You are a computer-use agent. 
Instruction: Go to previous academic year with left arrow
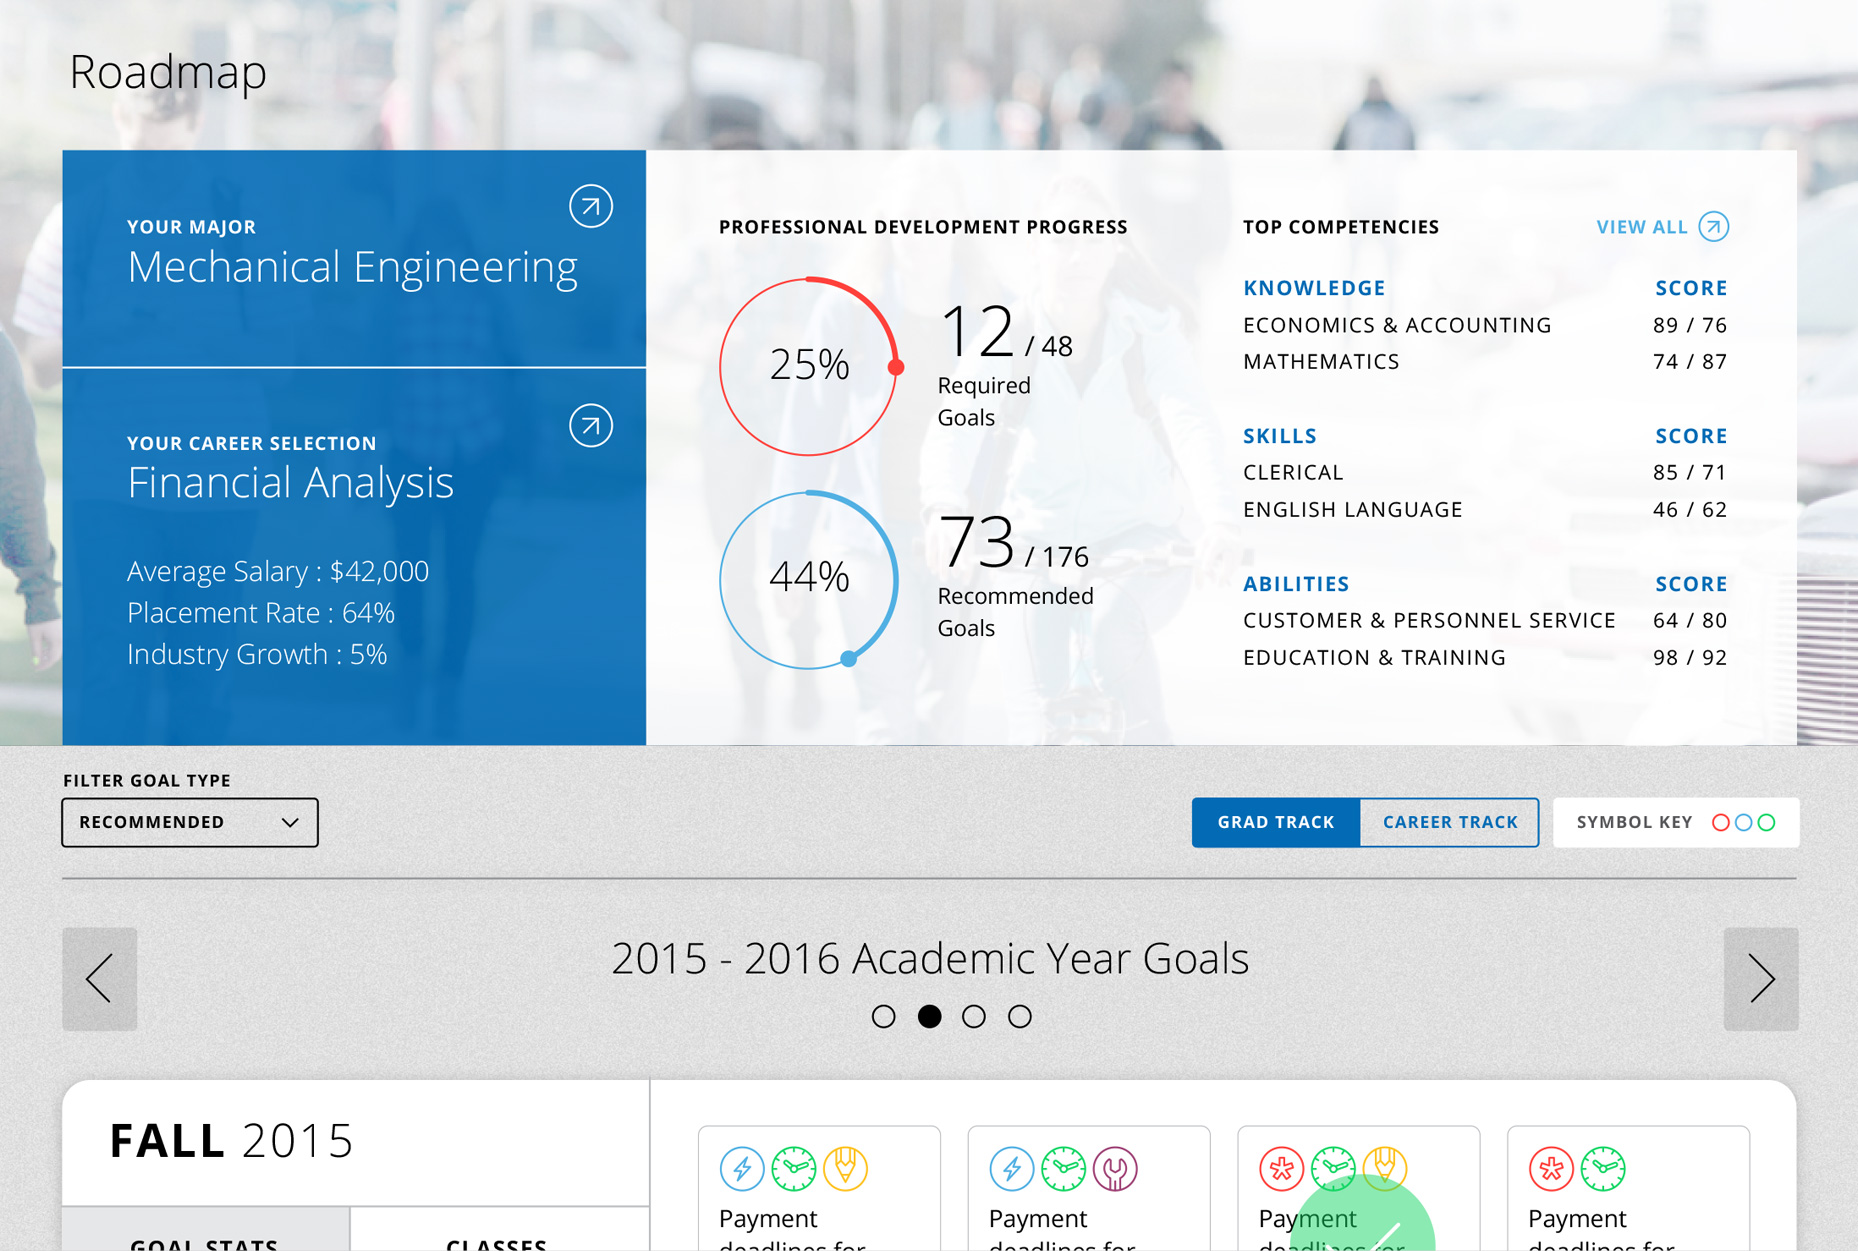pos(100,979)
